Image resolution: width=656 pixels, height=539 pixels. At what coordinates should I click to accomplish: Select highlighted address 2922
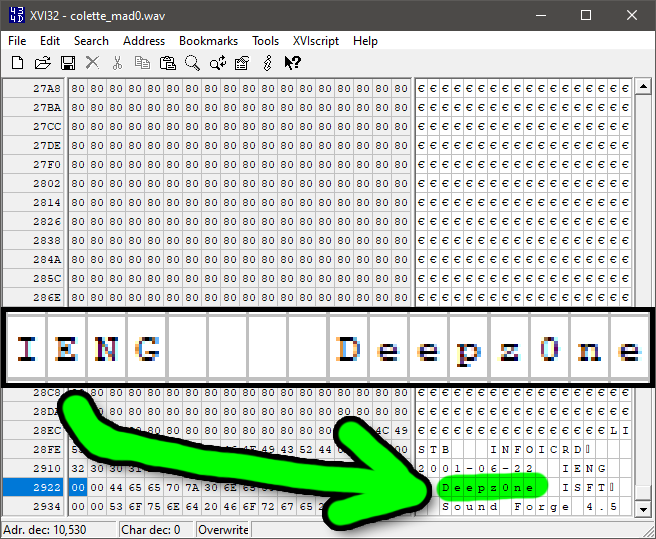click(33, 488)
